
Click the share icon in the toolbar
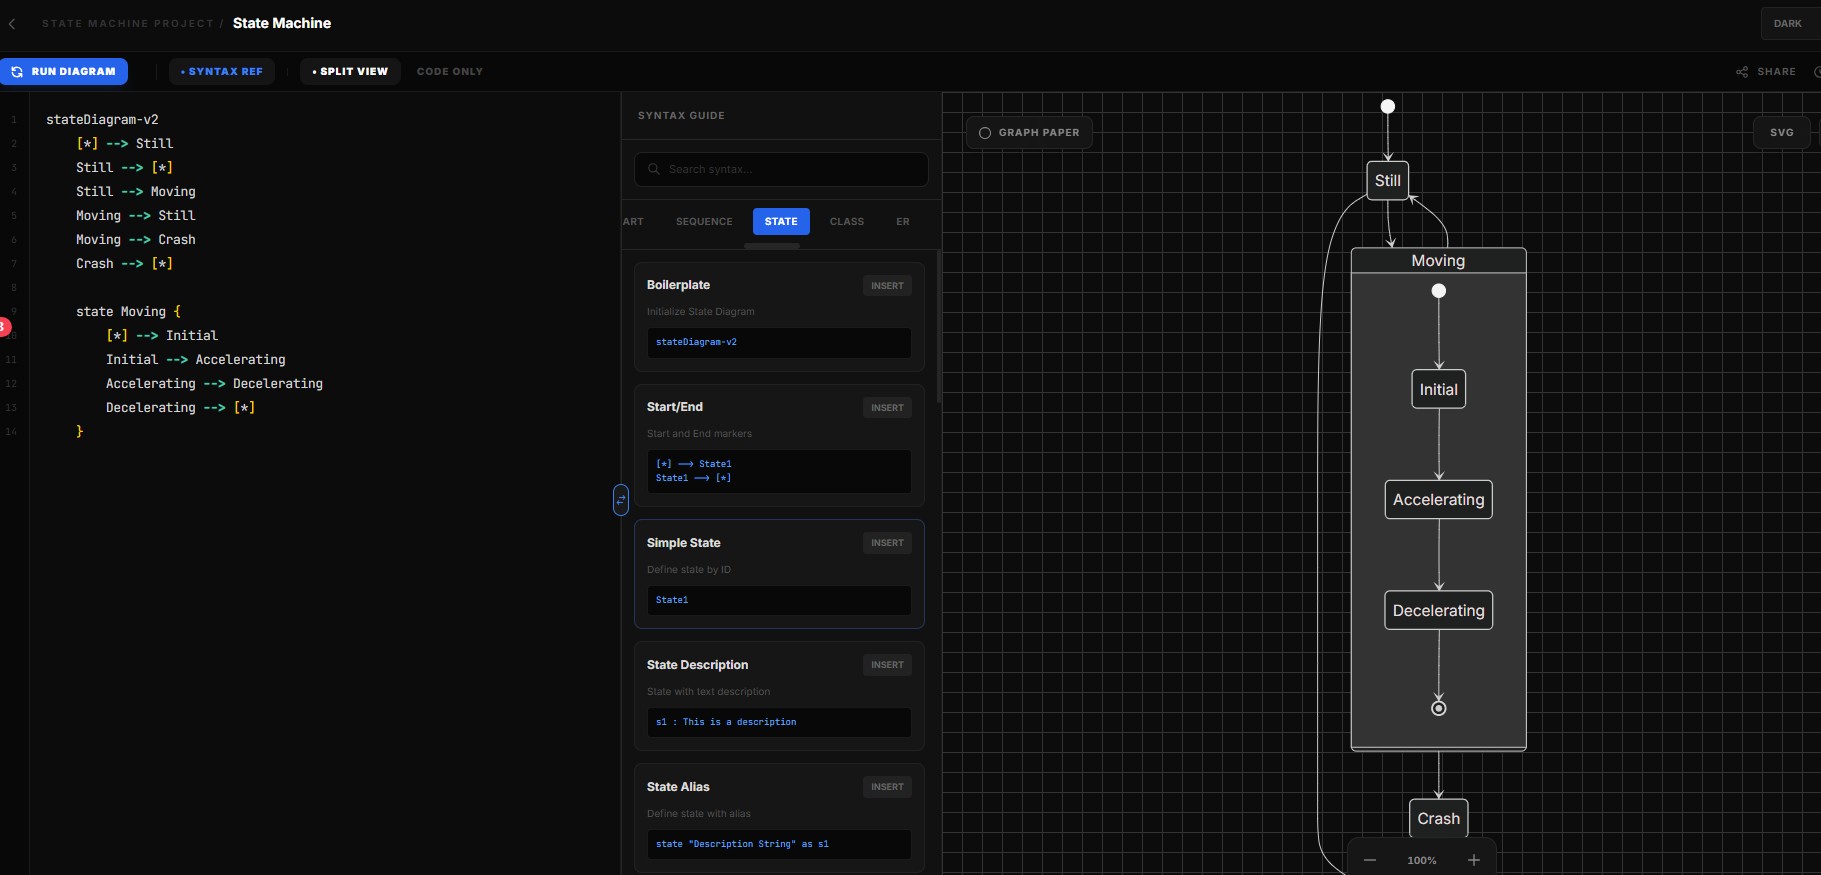click(1742, 72)
